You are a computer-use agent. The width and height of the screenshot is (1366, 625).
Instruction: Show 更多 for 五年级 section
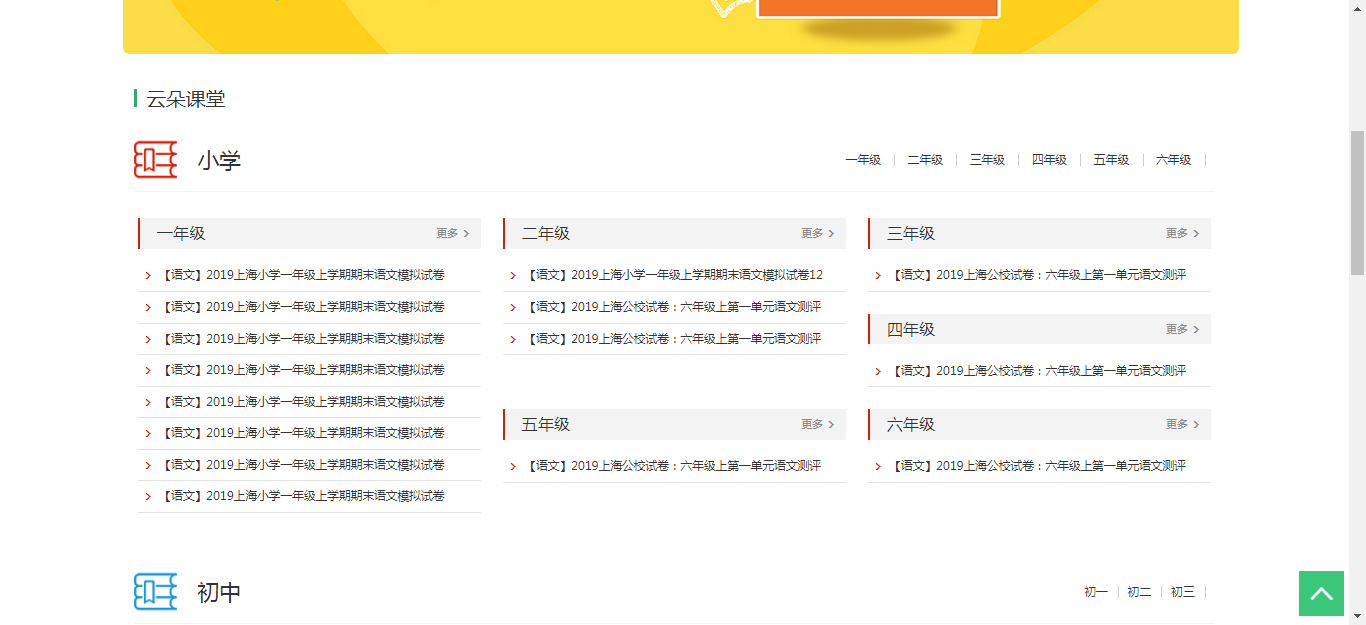pos(817,424)
